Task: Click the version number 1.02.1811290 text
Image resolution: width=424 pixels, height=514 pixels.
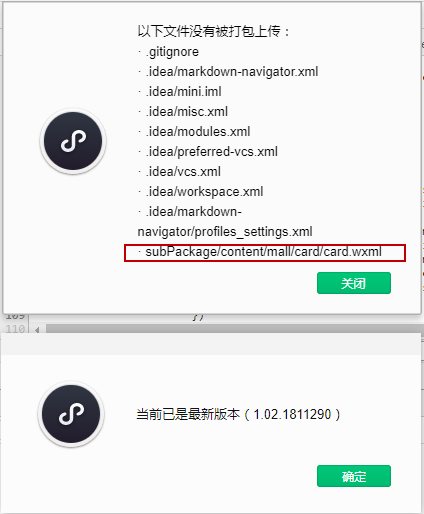Action: pos(292,414)
